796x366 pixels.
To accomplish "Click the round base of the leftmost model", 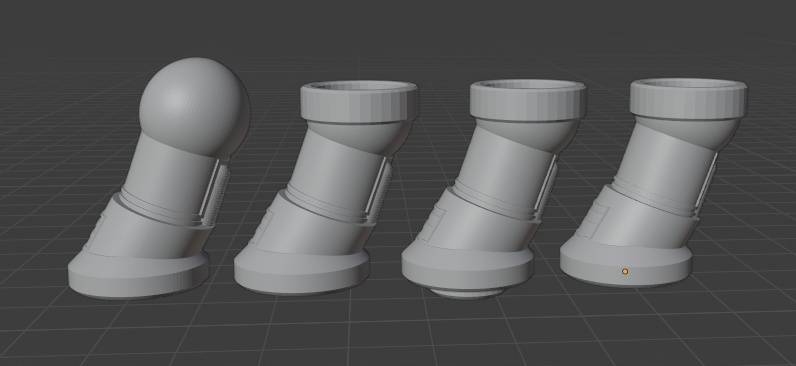I will pos(139,275).
